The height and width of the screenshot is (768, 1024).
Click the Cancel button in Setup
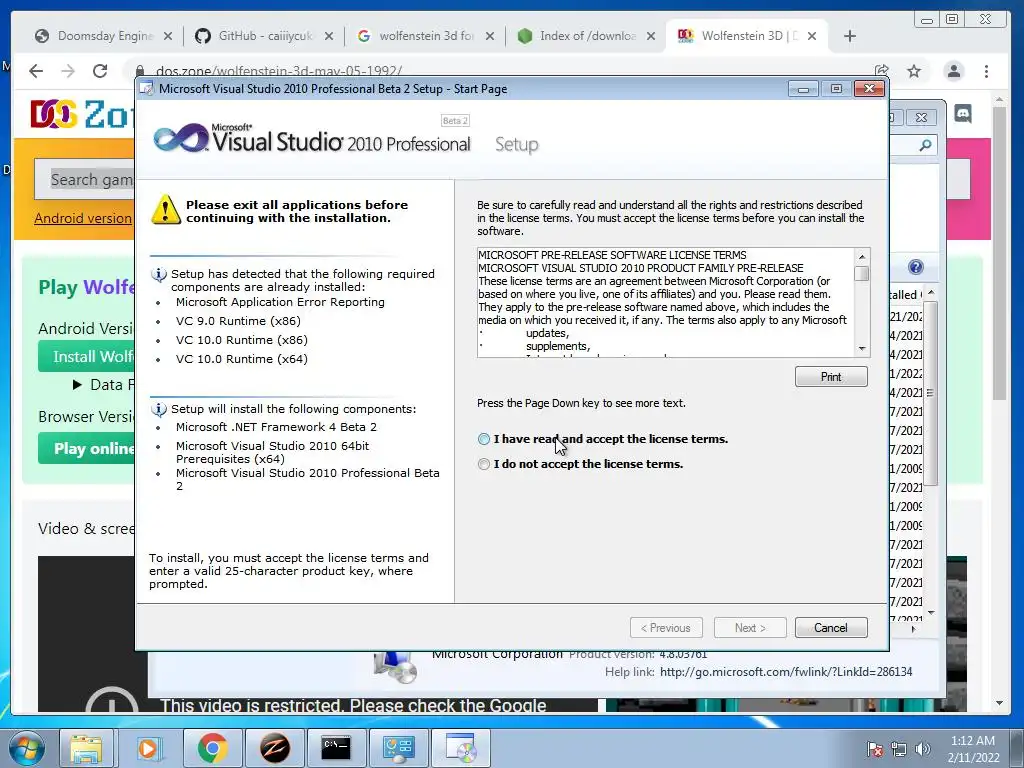pos(831,628)
